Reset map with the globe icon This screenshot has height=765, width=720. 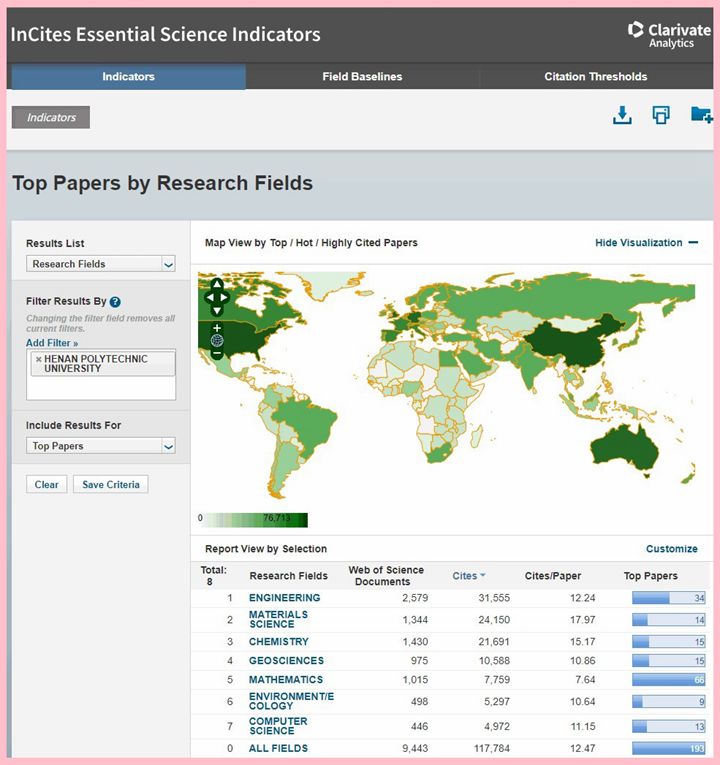217,340
